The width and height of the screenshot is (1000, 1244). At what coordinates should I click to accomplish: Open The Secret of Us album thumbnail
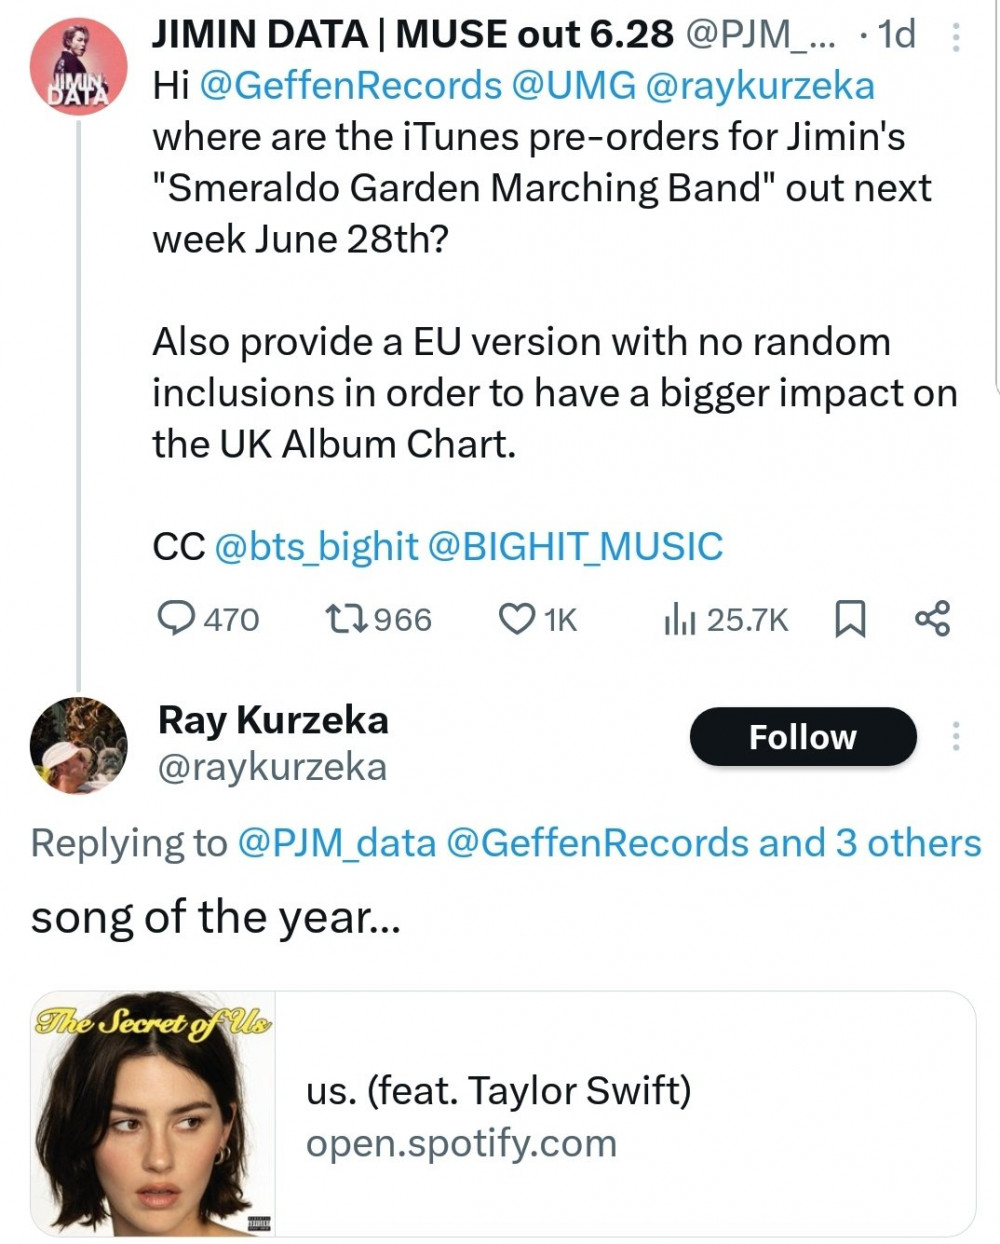click(153, 1113)
